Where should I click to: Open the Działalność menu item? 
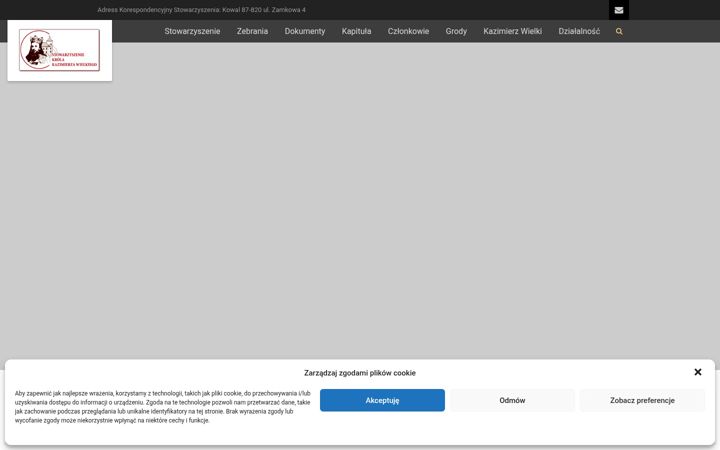click(x=579, y=31)
